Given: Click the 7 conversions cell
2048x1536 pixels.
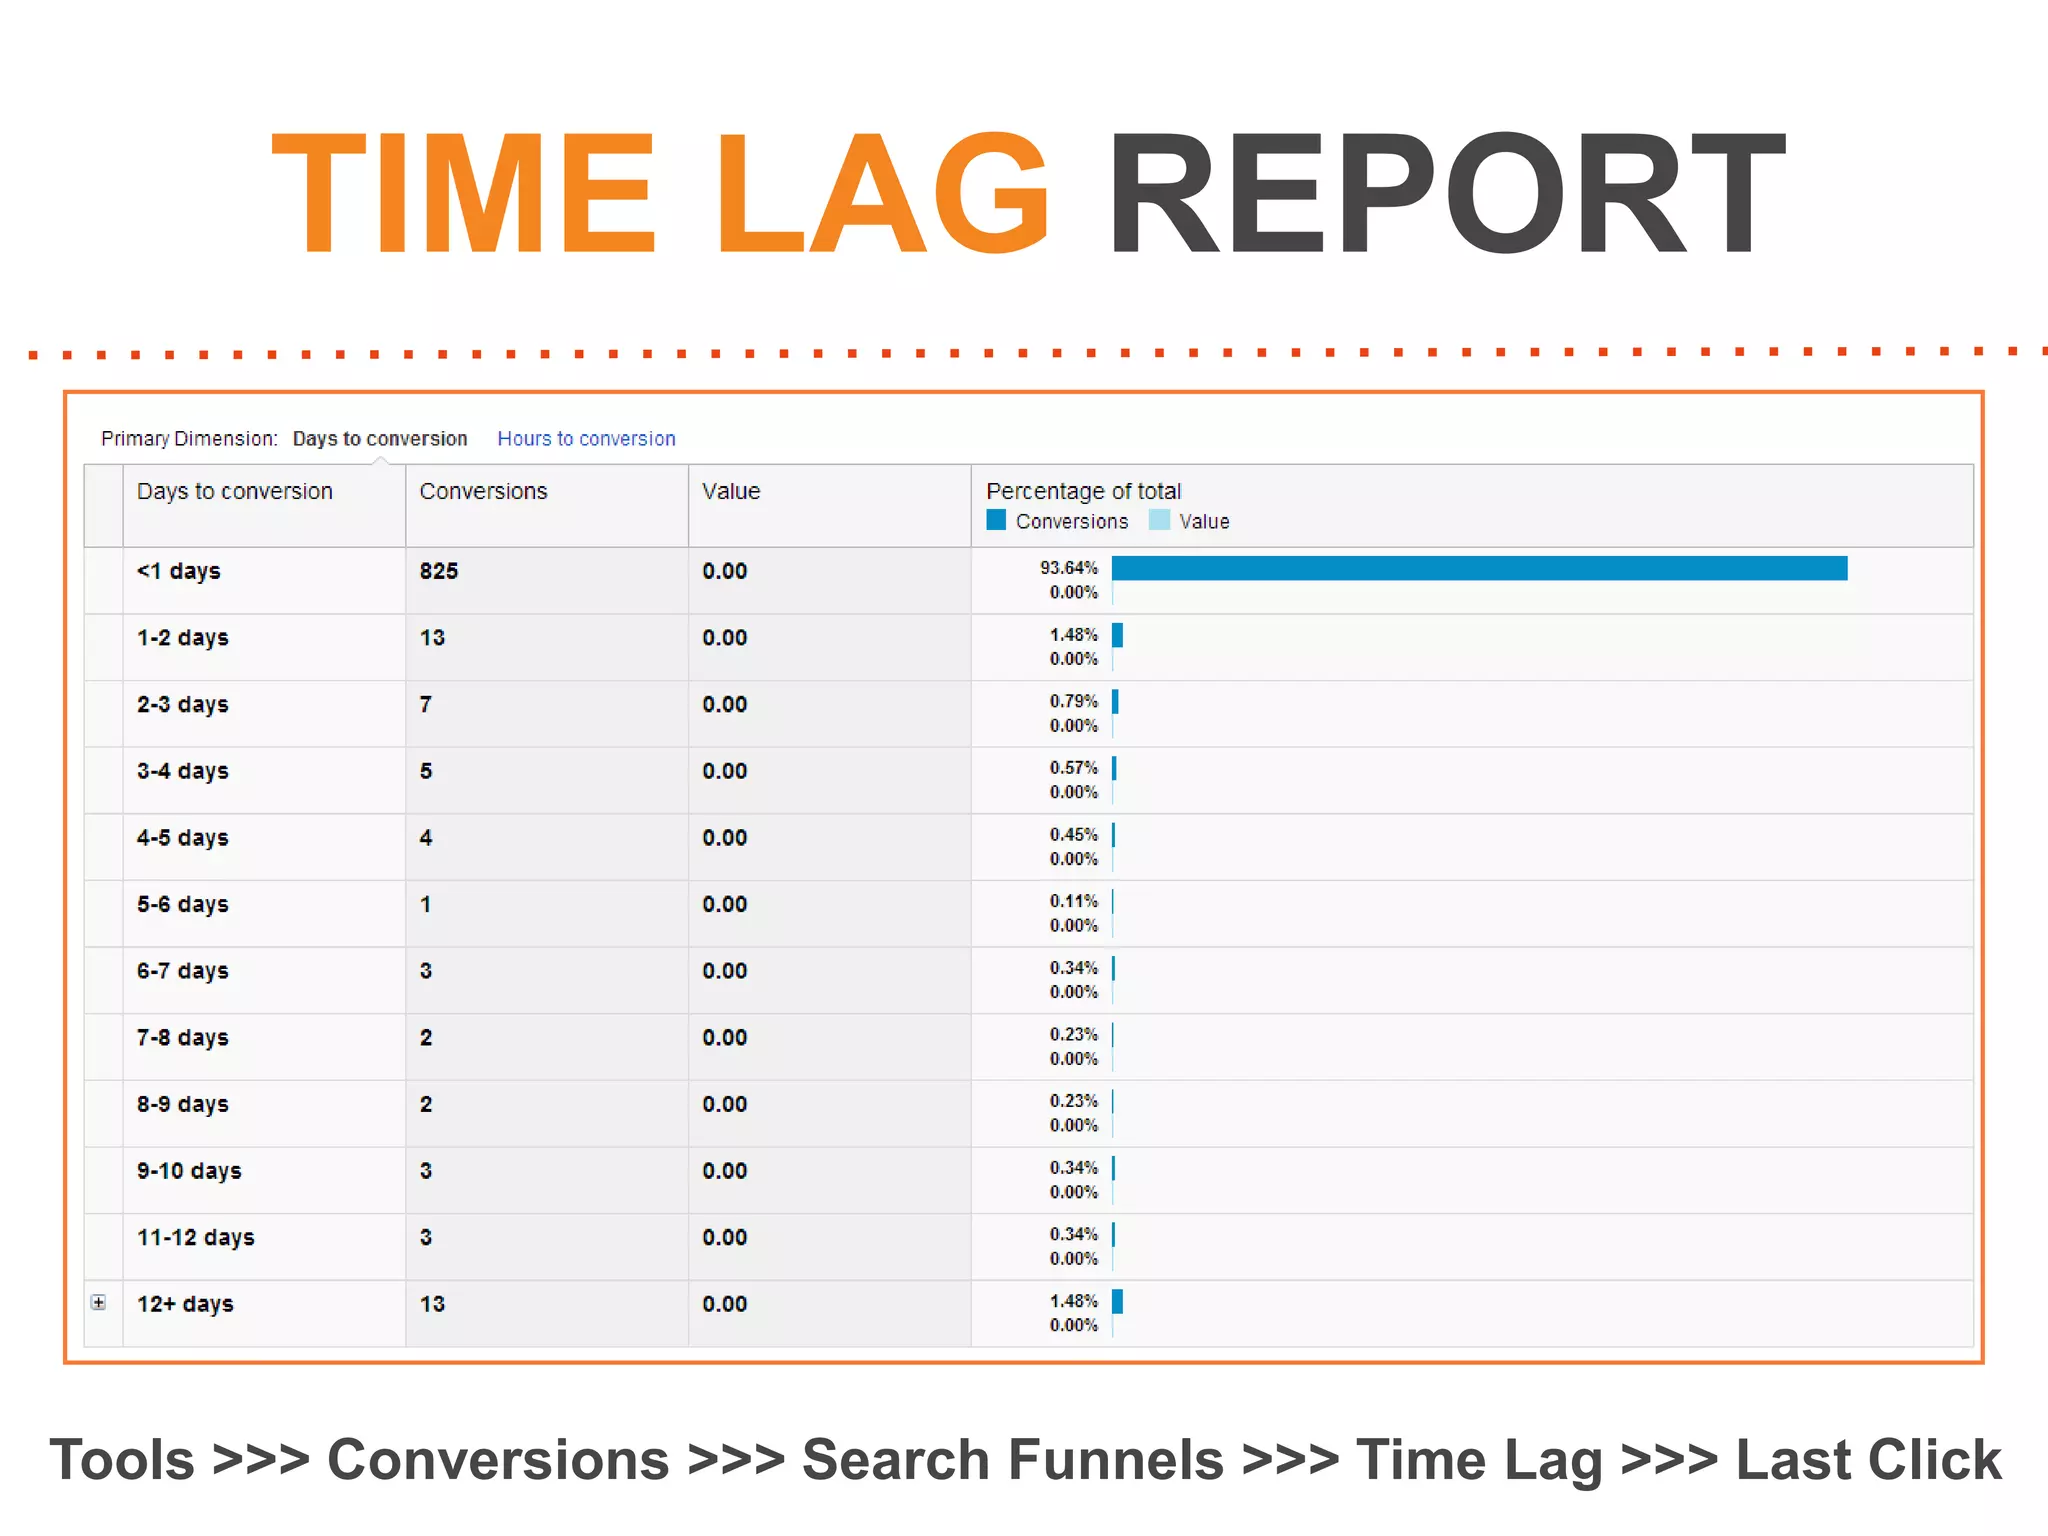Looking at the screenshot, I should point(426,704).
